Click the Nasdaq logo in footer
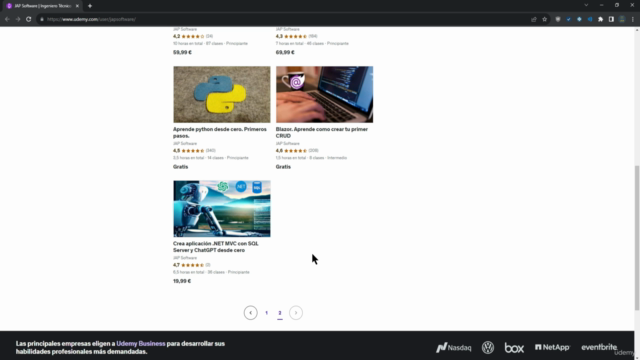Image resolution: width=640 pixels, height=360 pixels. pos(453,347)
